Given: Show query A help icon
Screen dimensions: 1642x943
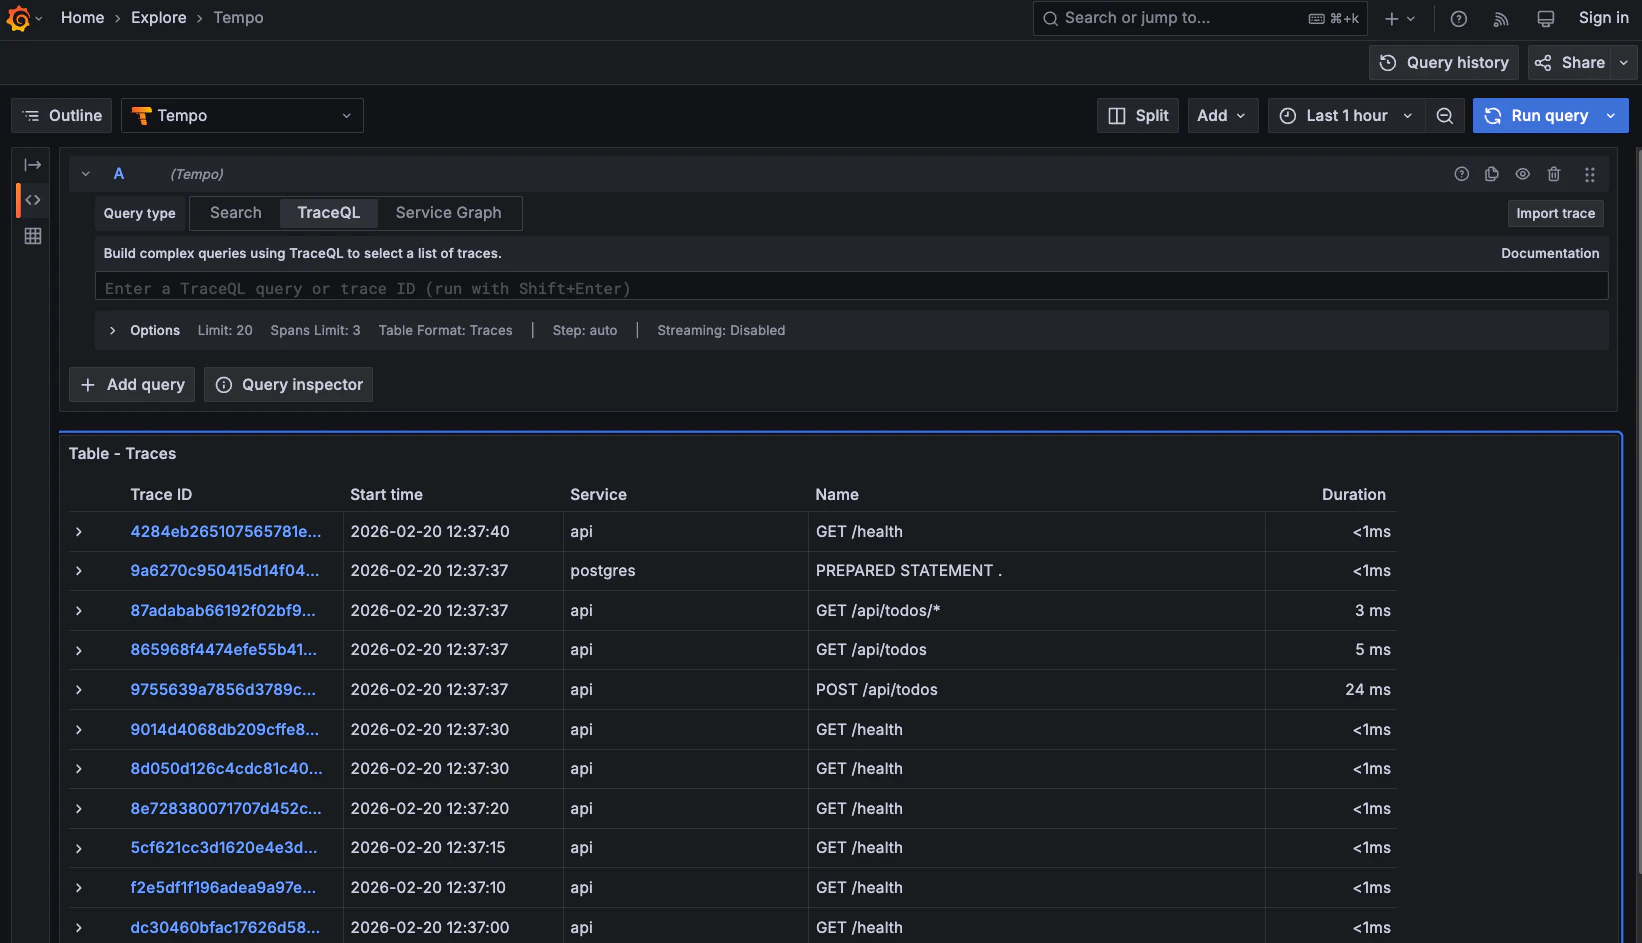Looking at the screenshot, I should [x=1462, y=174].
